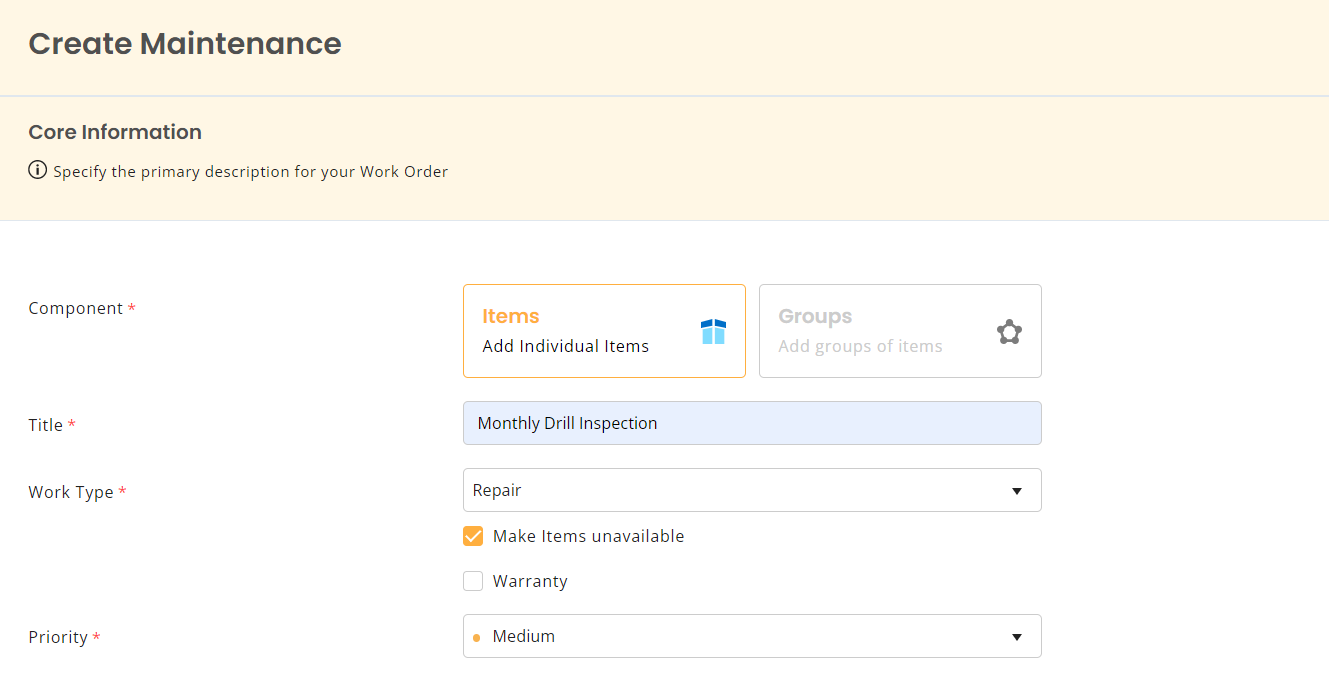Click the Work Type field label
The height and width of the screenshot is (673, 1329).
71,492
